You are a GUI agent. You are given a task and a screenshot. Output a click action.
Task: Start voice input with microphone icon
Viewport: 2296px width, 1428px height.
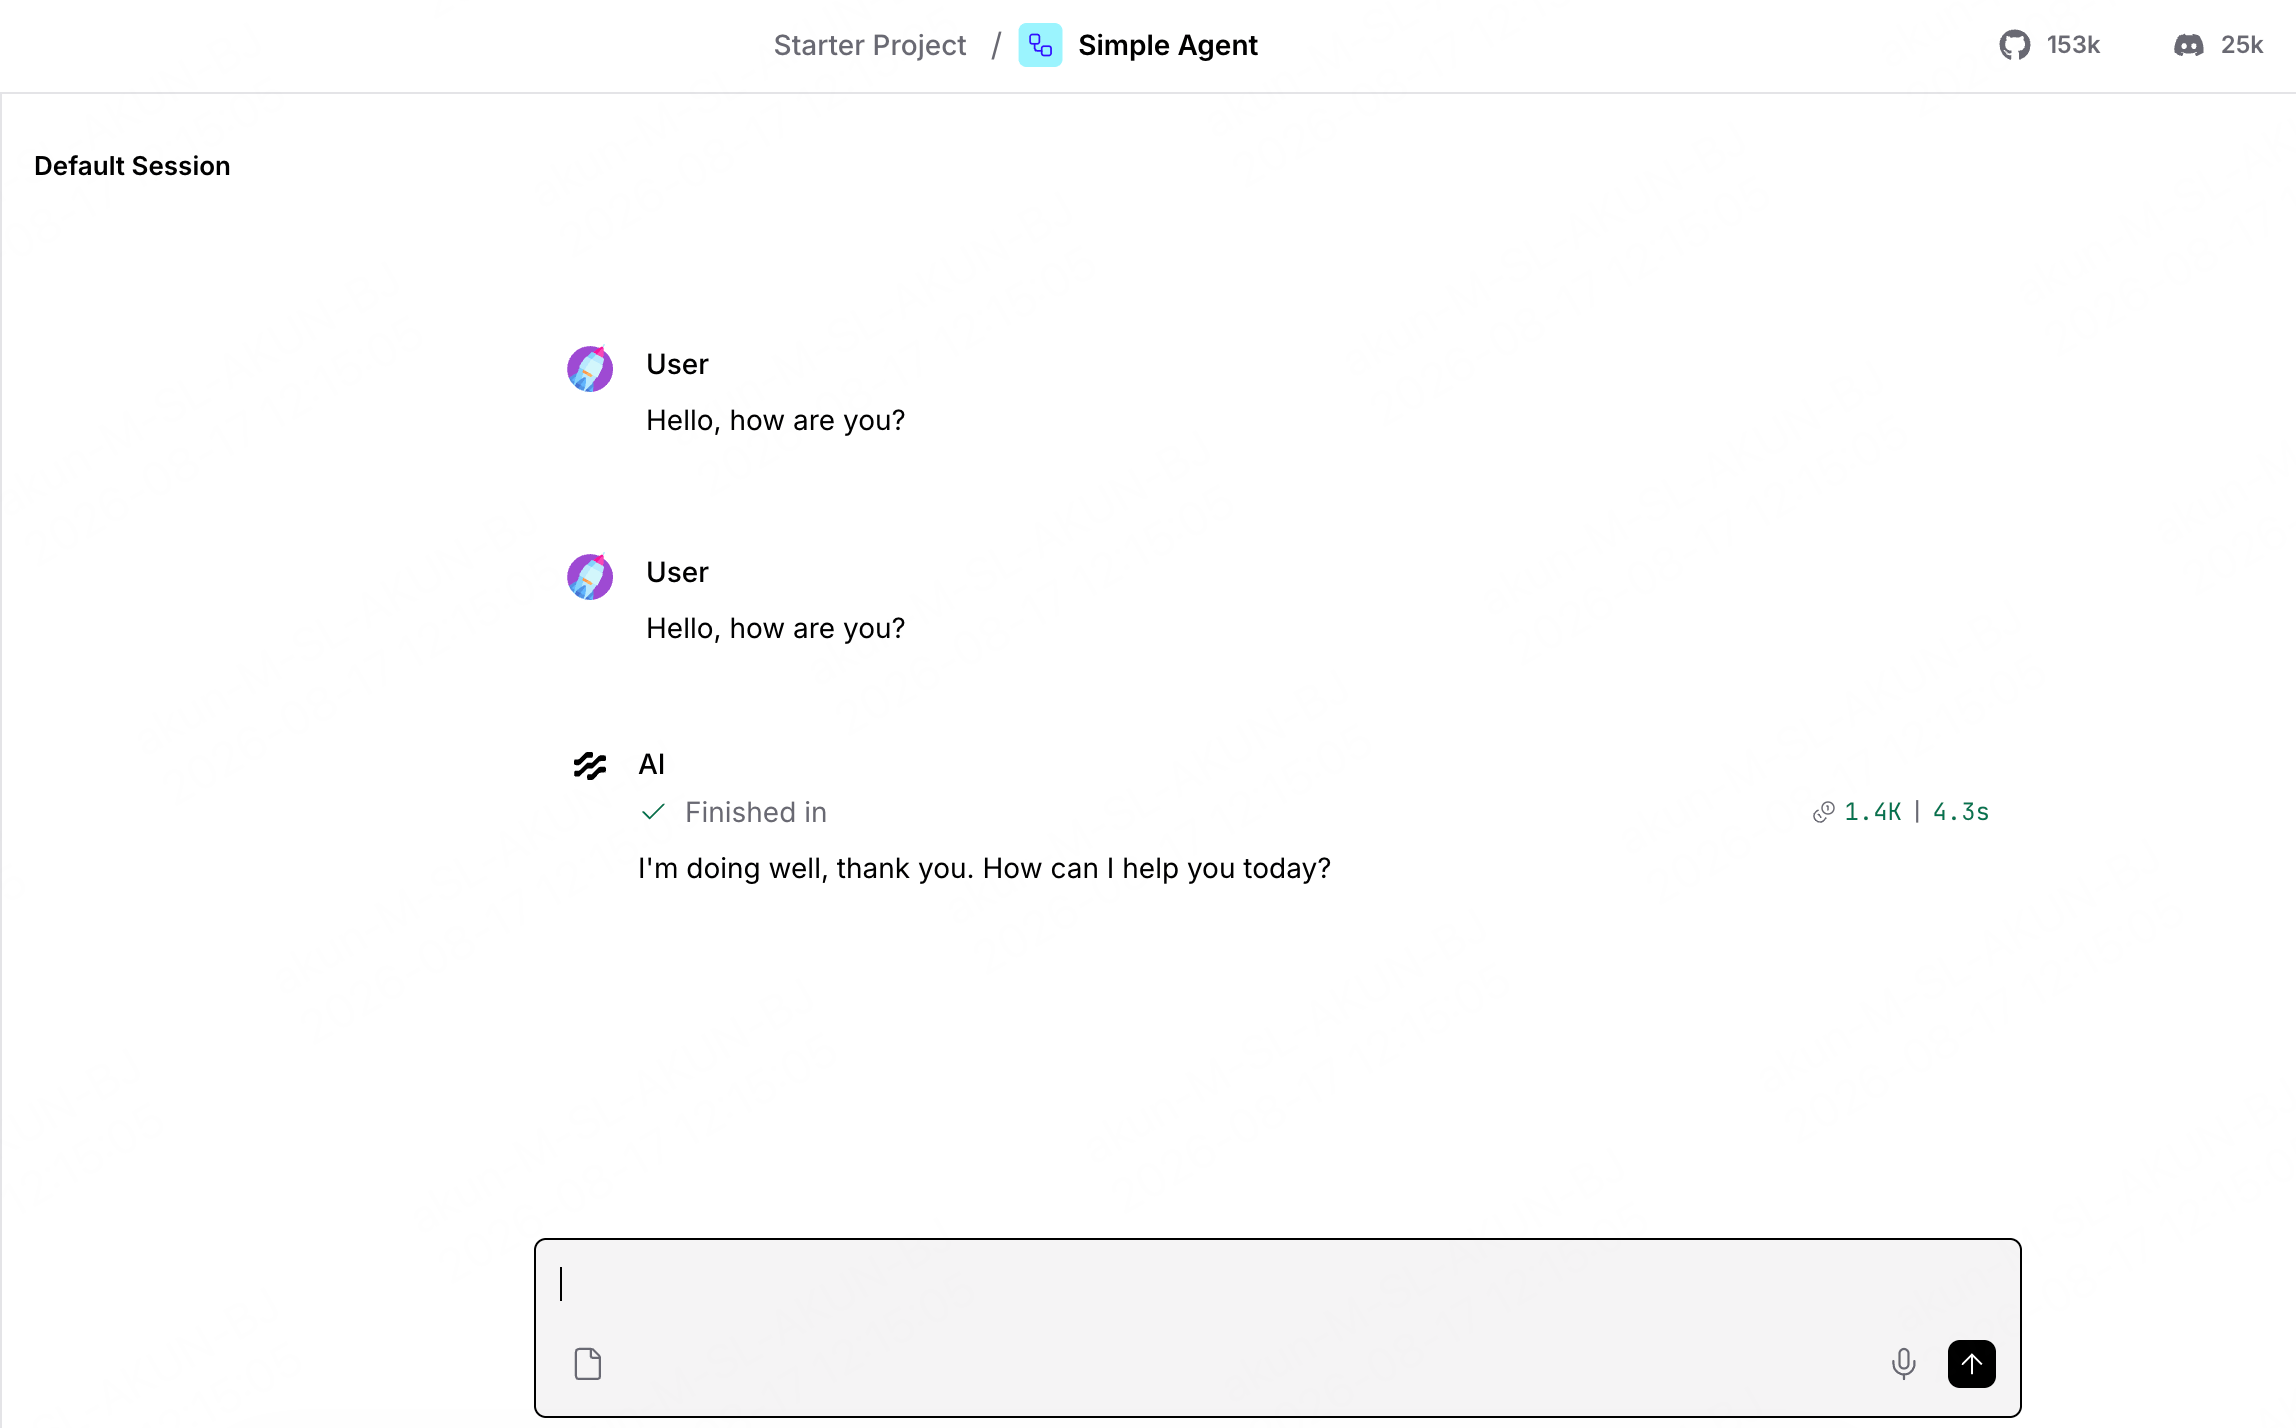pyautogui.click(x=1903, y=1363)
